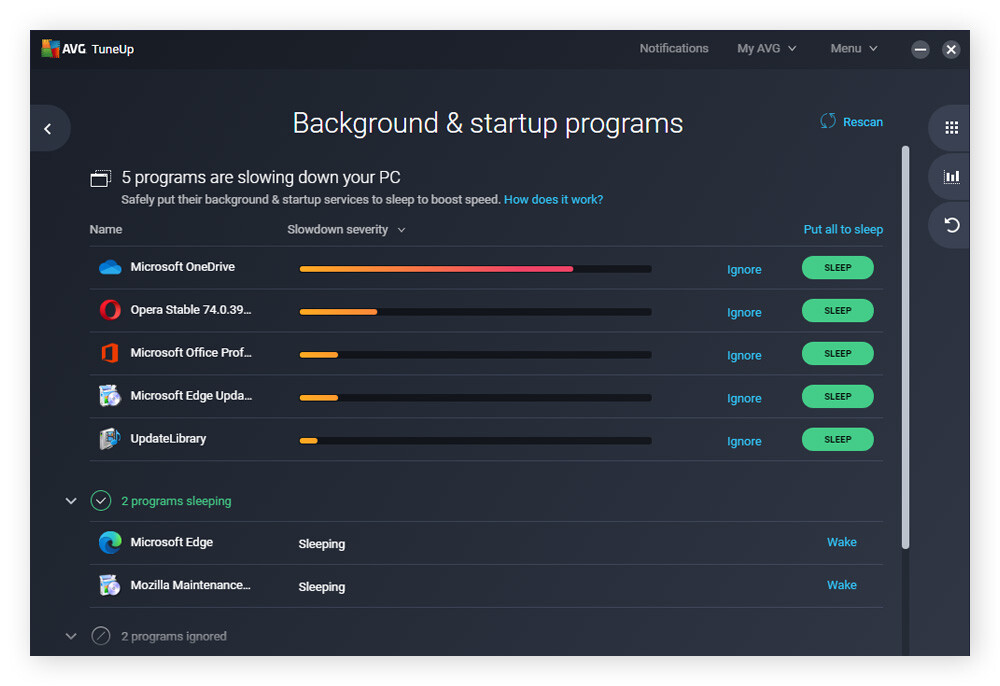Put UpdateLibrary to sleep
This screenshot has width=1000, height=686.
click(x=837, y=440)
